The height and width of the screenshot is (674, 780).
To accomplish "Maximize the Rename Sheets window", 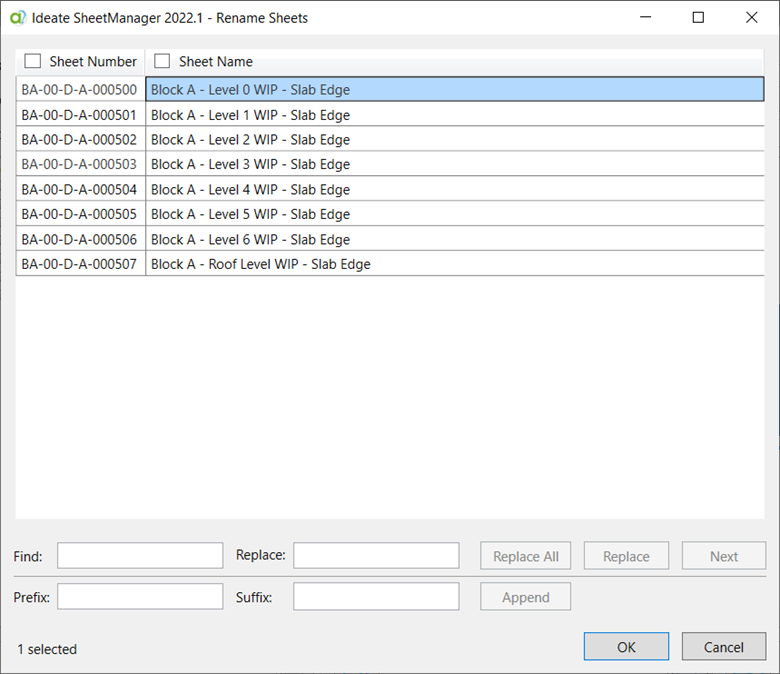I will [x=698, y=17].
